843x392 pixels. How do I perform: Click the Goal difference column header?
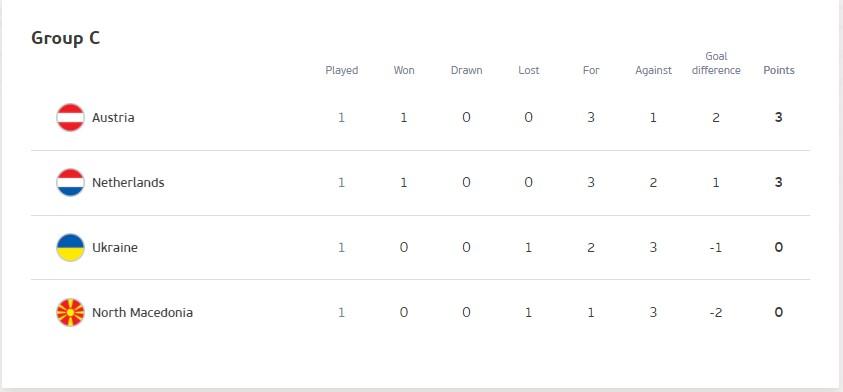[x=716, y=63]
